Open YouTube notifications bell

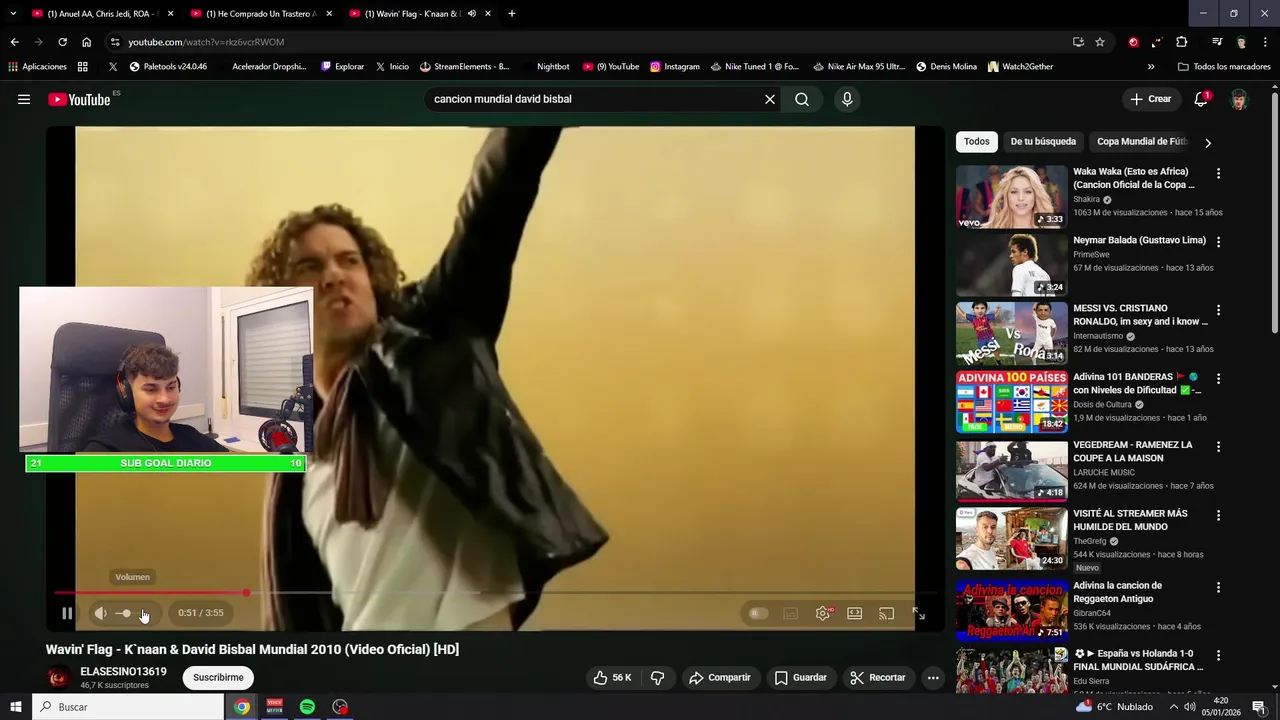(x=1201, y=99)
